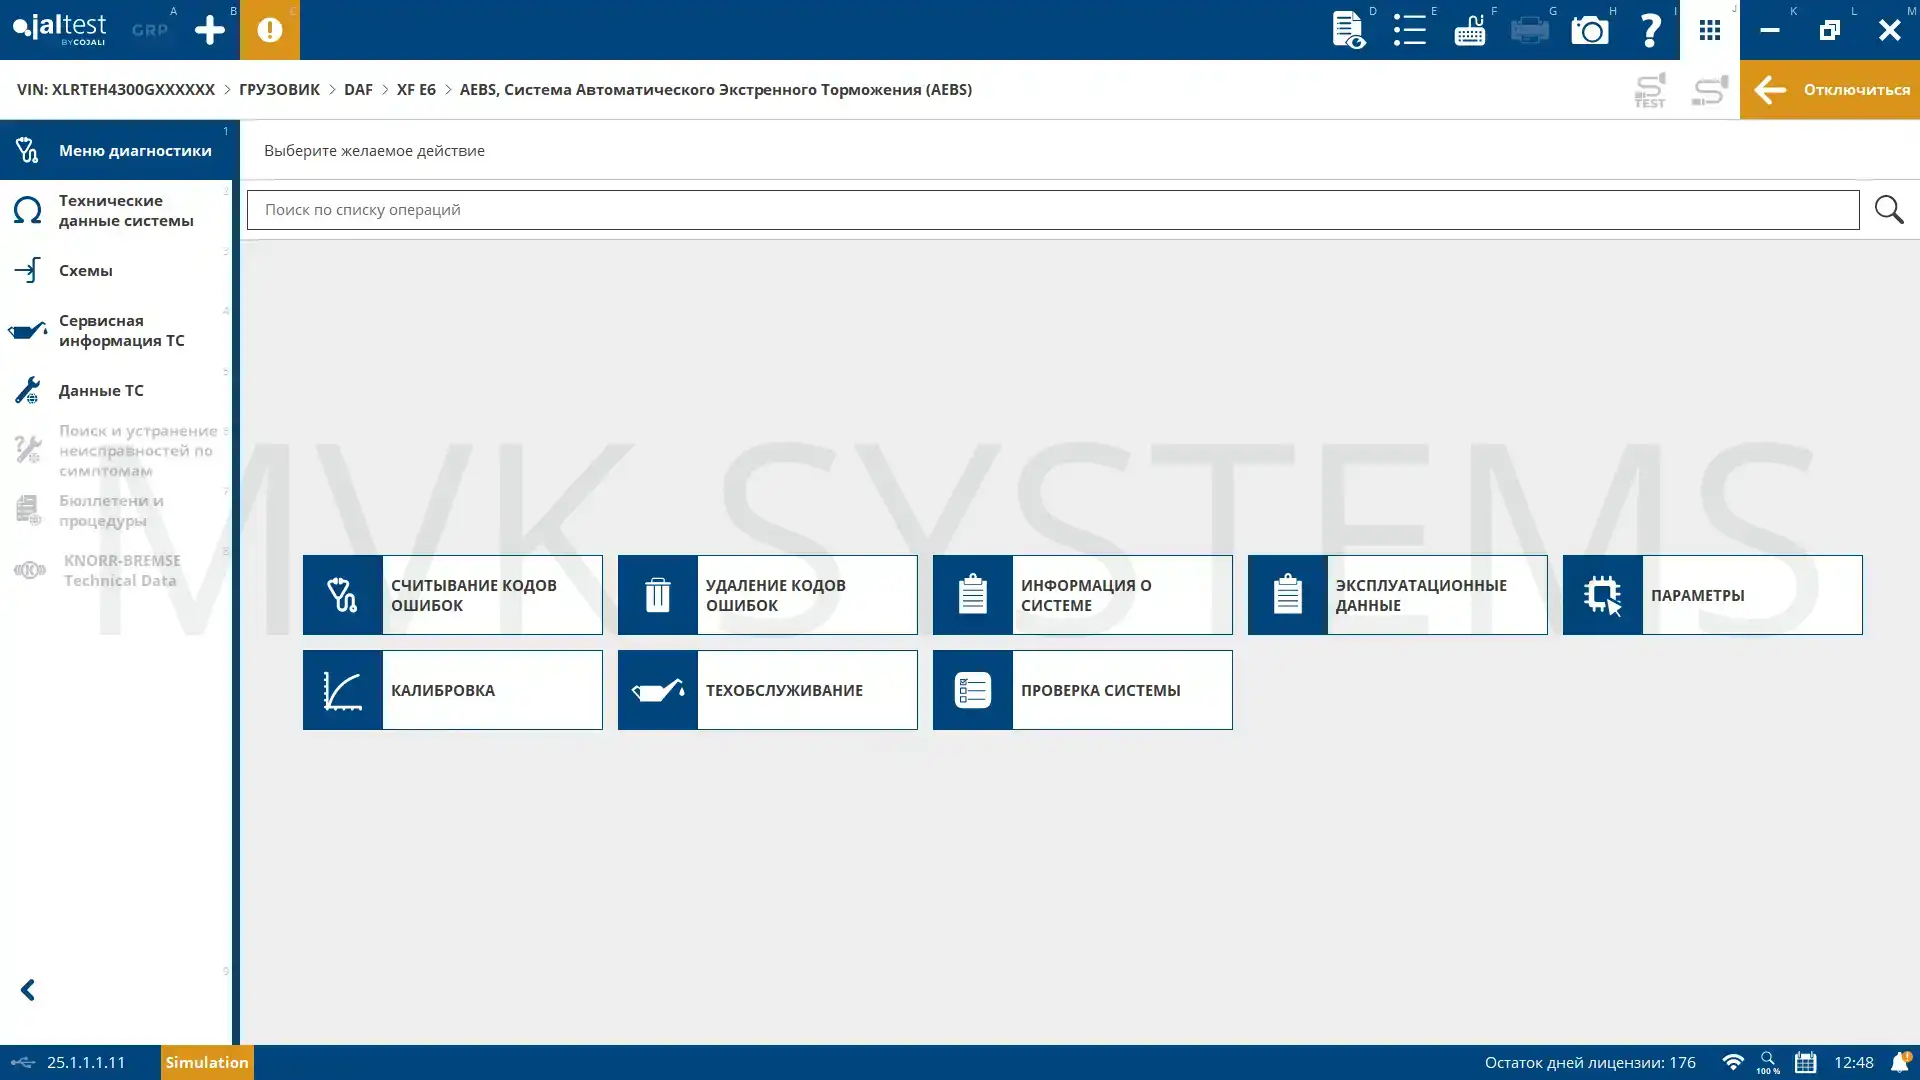Go to DAF breadcrumb
Viewport: 1920px width, 1080px height.
(x=358, y=89)
